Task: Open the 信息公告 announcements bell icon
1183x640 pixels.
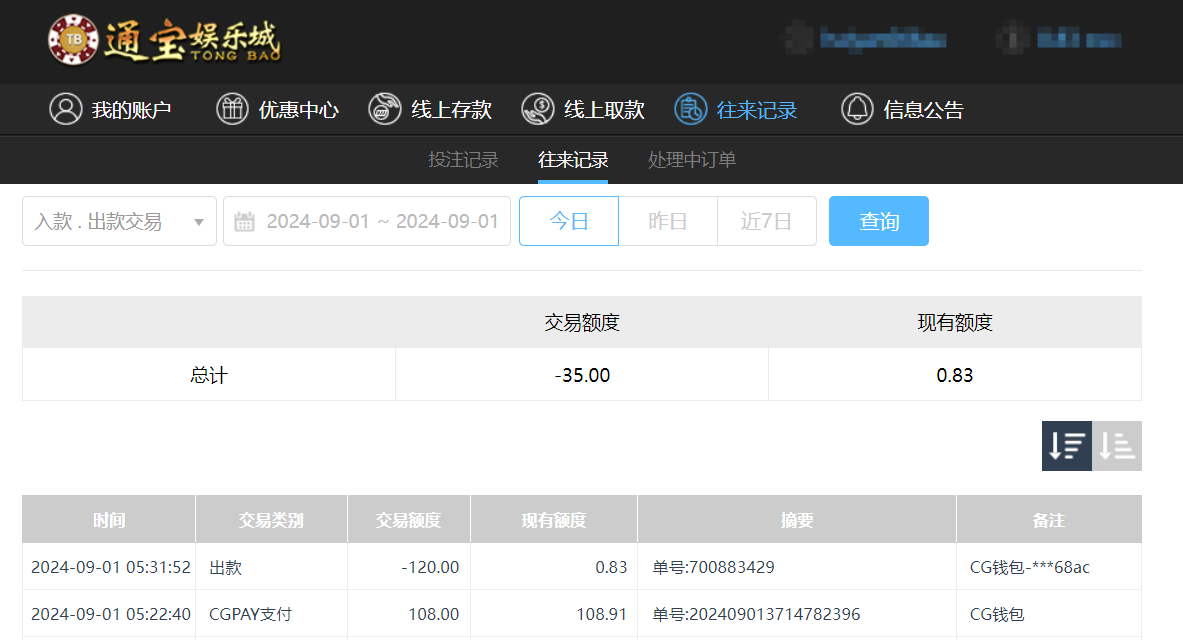Action: coord(857,109)
